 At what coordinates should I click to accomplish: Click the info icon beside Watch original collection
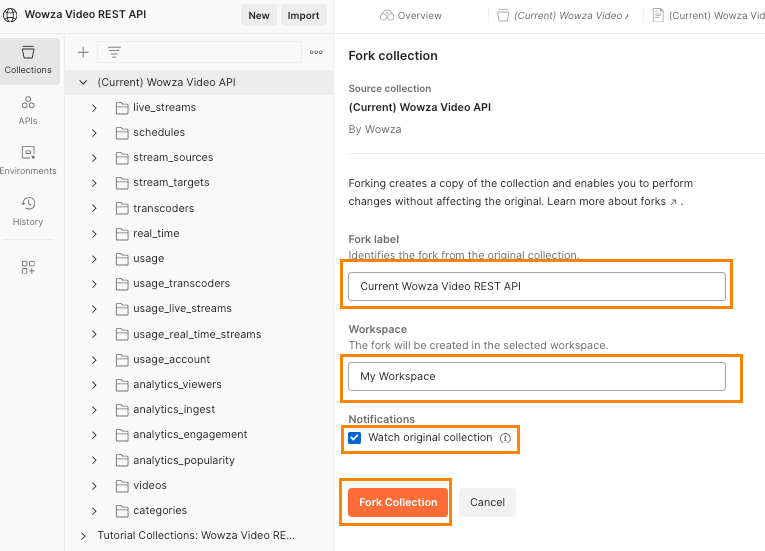point(505,438)
